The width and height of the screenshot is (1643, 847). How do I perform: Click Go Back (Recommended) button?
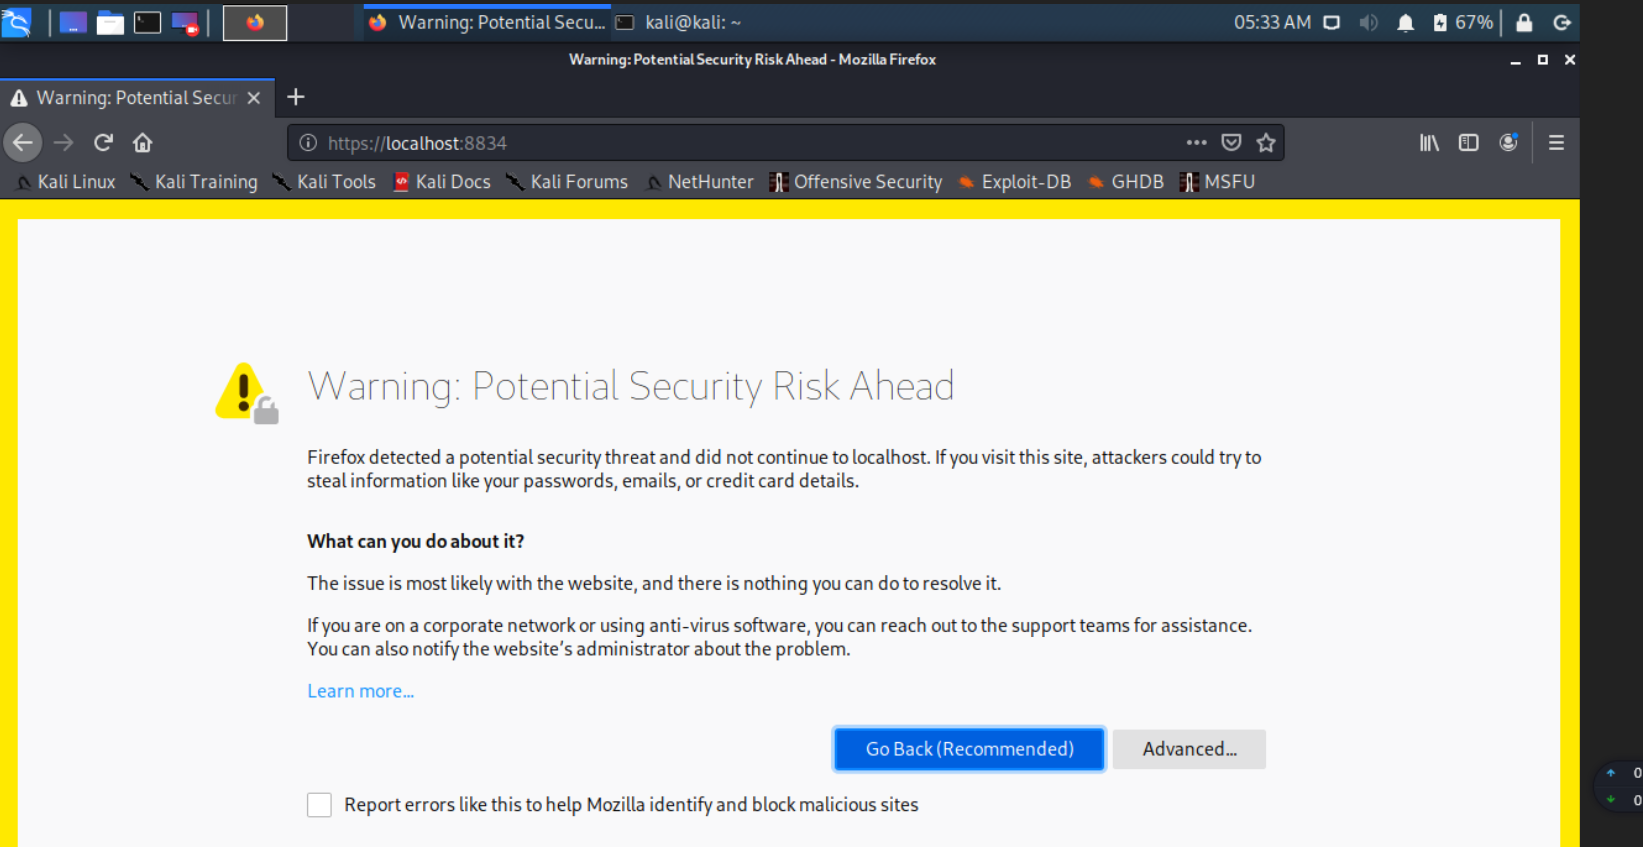tap(969, 749)
